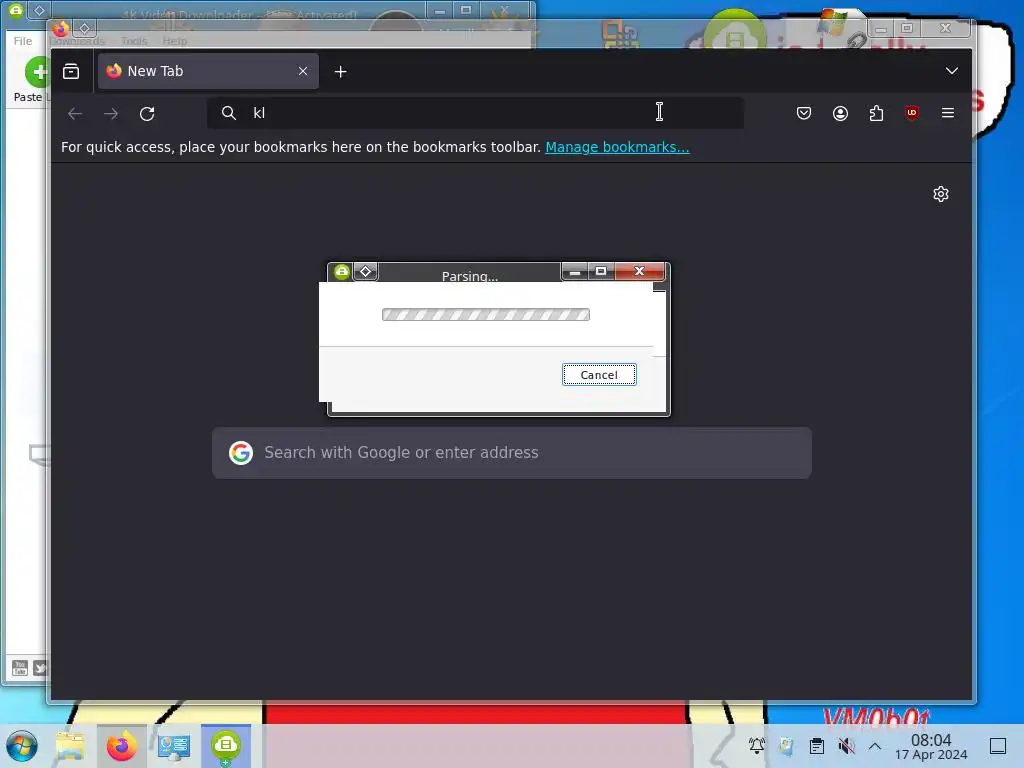Reload the current page
The width and height of the screenshot is (1024, 768).
(147, 114)
